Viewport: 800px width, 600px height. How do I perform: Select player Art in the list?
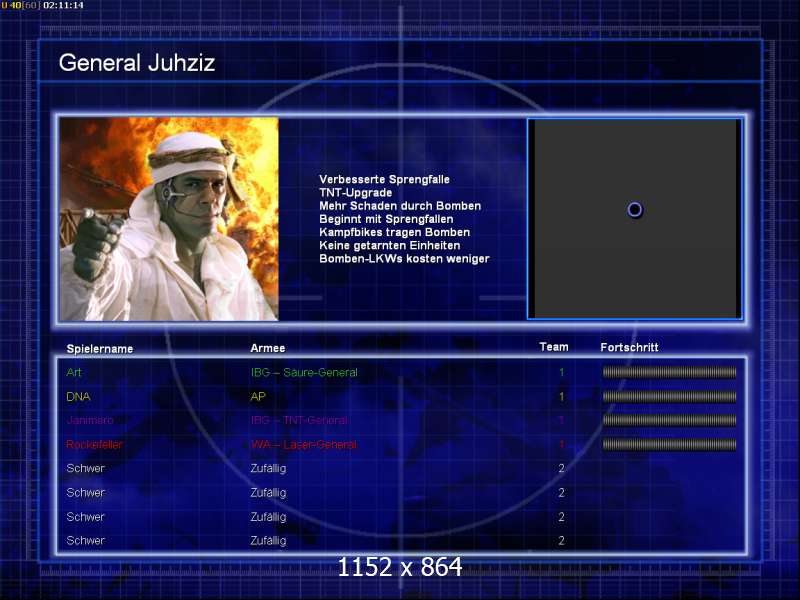pyautogui.click(x=74, y=373)
